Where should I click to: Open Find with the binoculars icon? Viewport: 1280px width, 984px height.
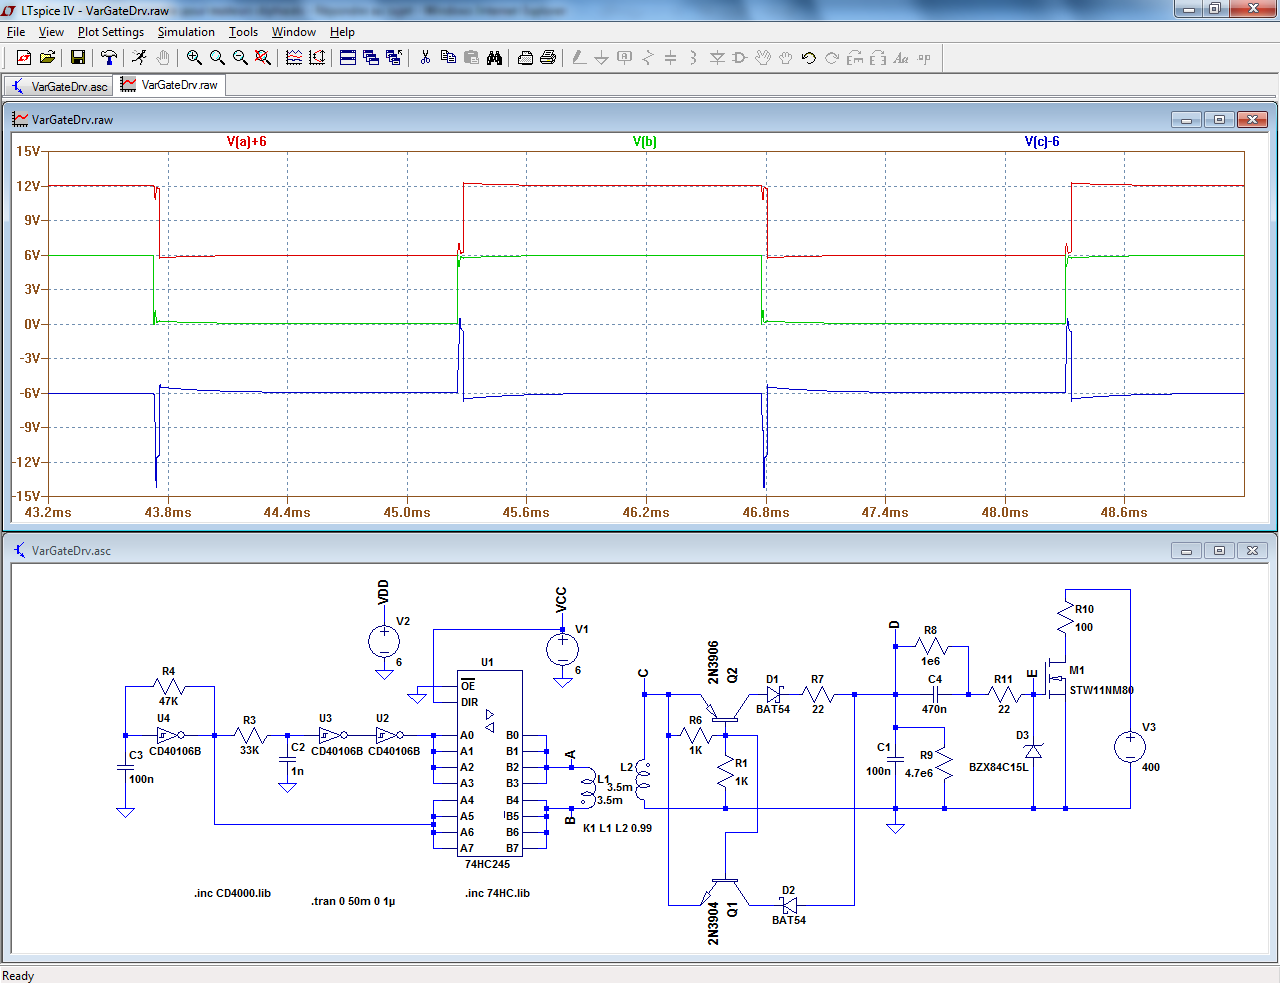494,58
